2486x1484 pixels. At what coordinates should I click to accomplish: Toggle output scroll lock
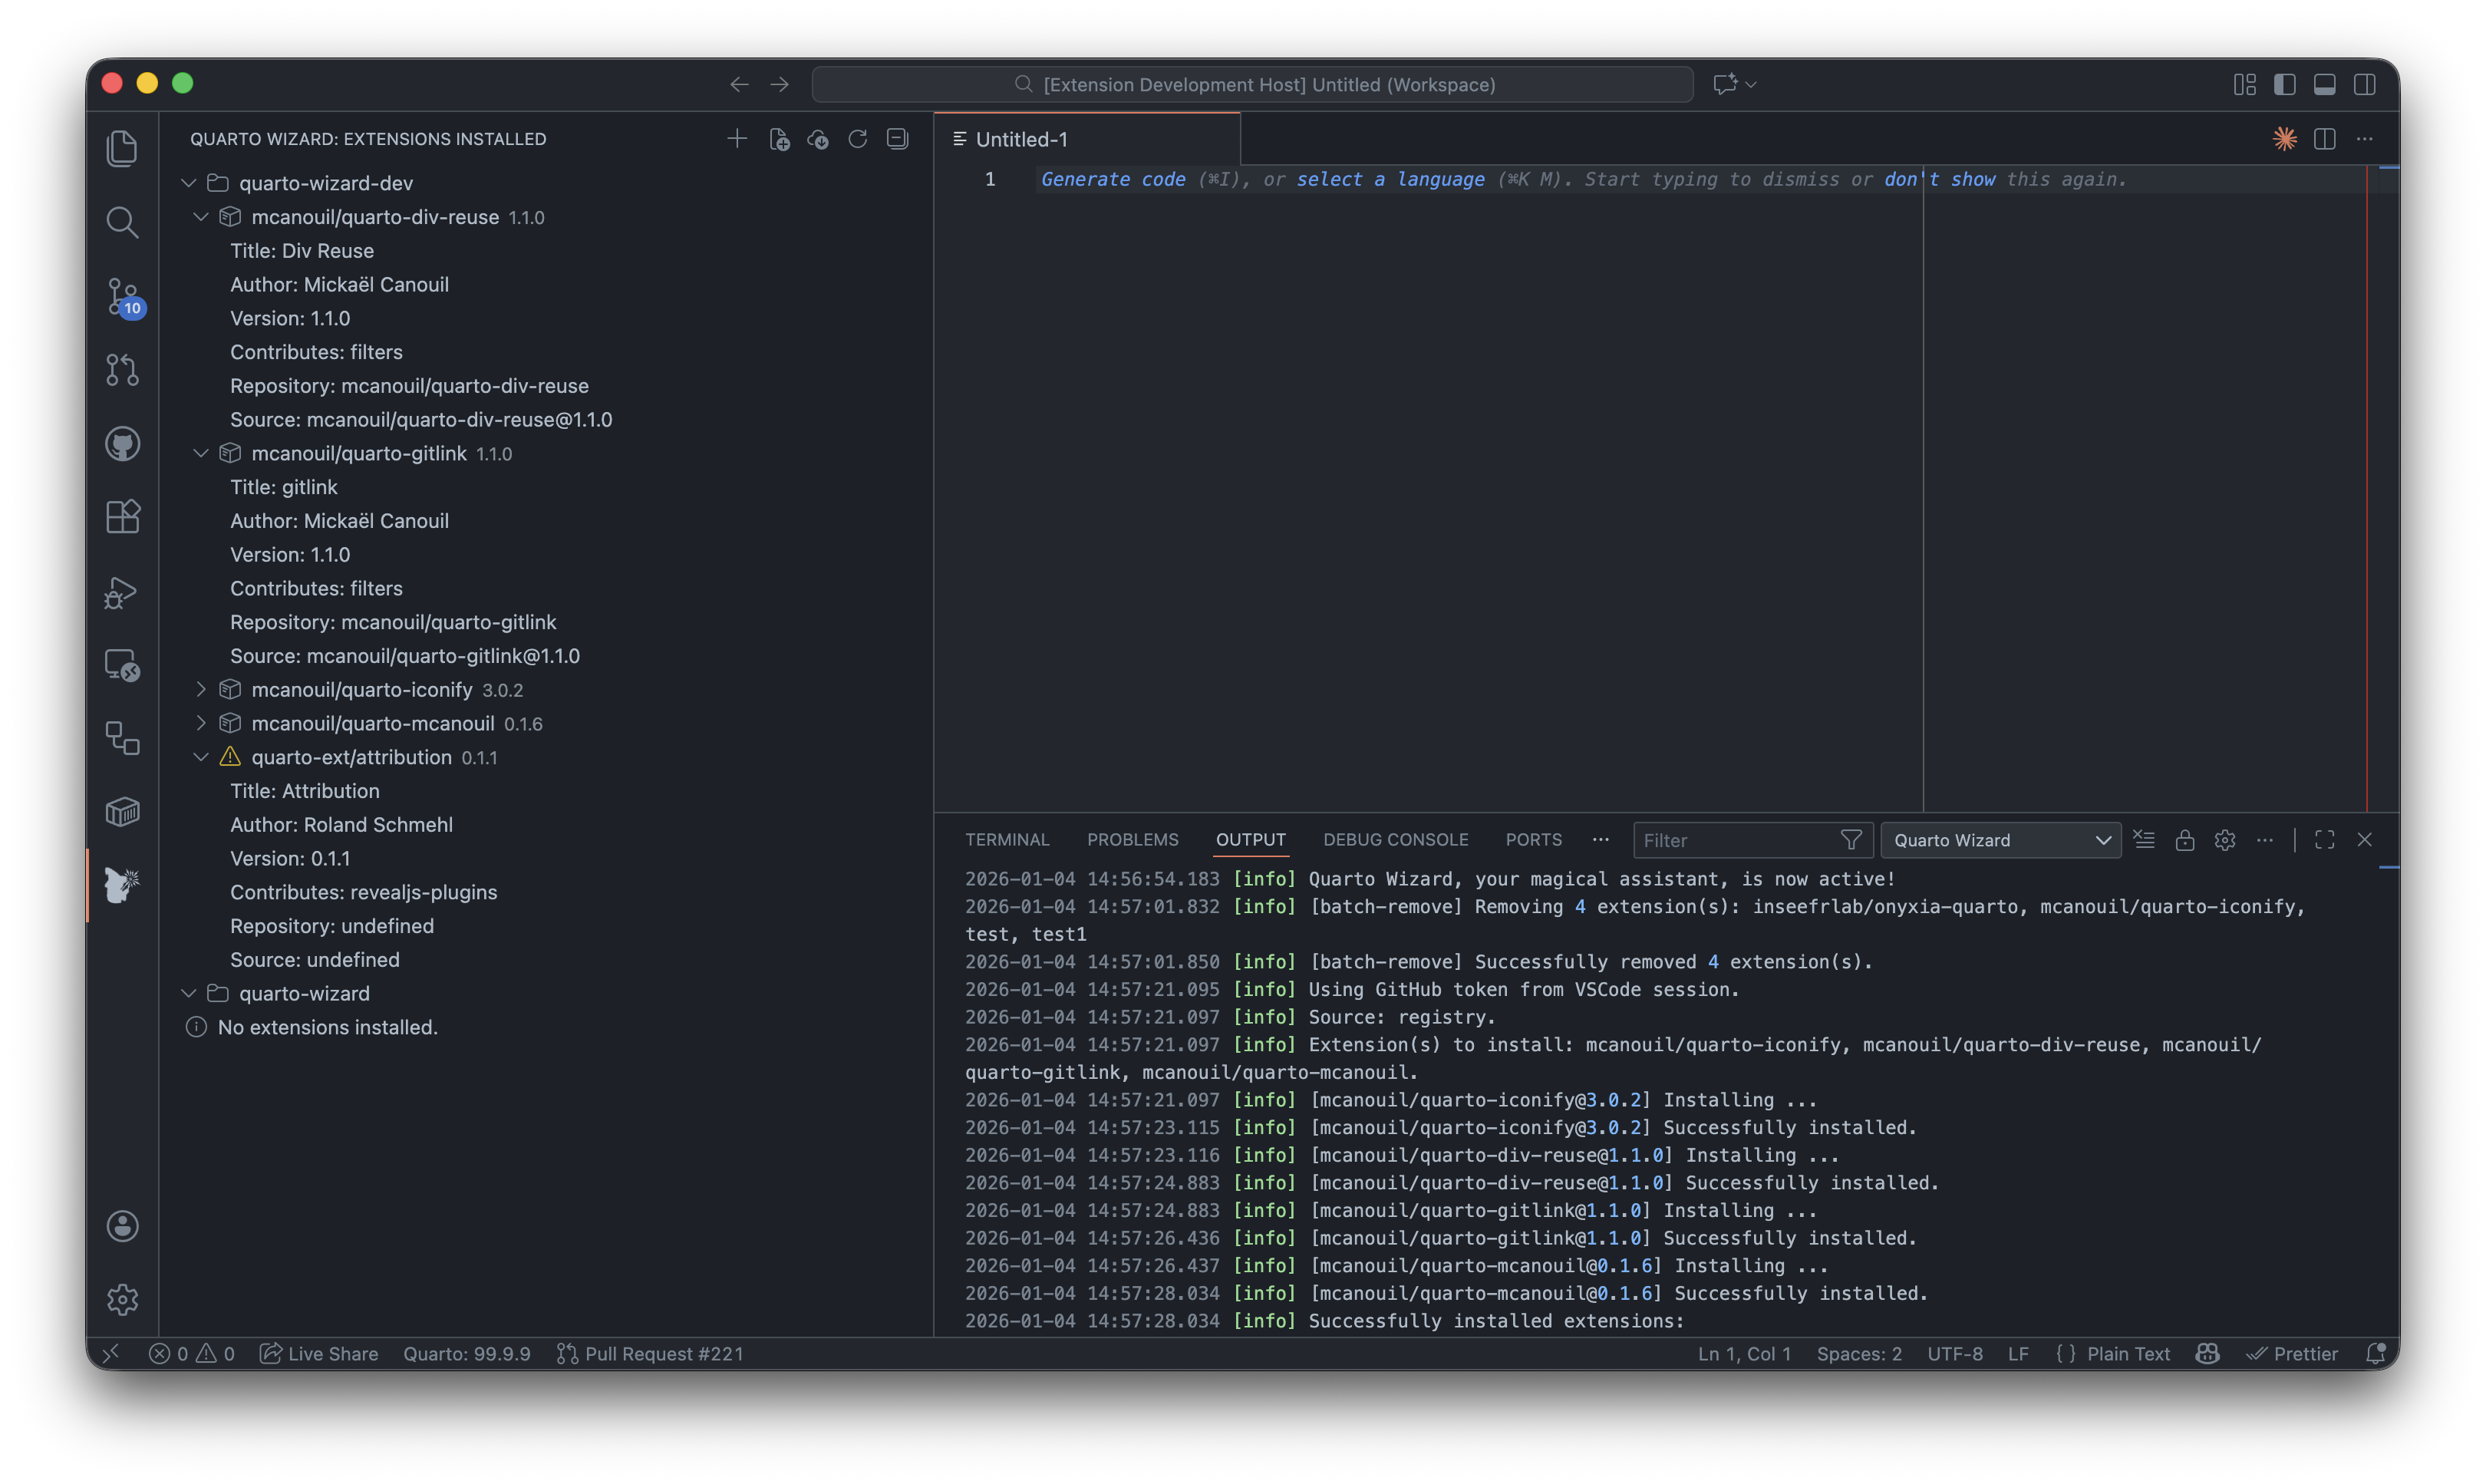pyautogui.click(x=2184, y=840)
